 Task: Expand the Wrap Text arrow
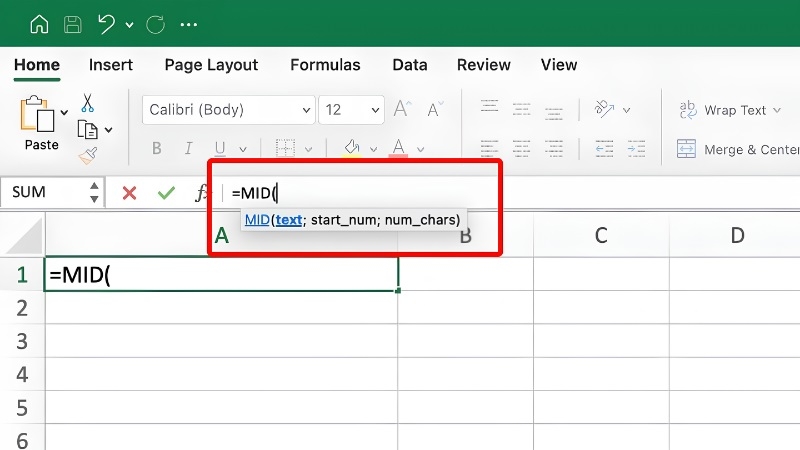777,110
